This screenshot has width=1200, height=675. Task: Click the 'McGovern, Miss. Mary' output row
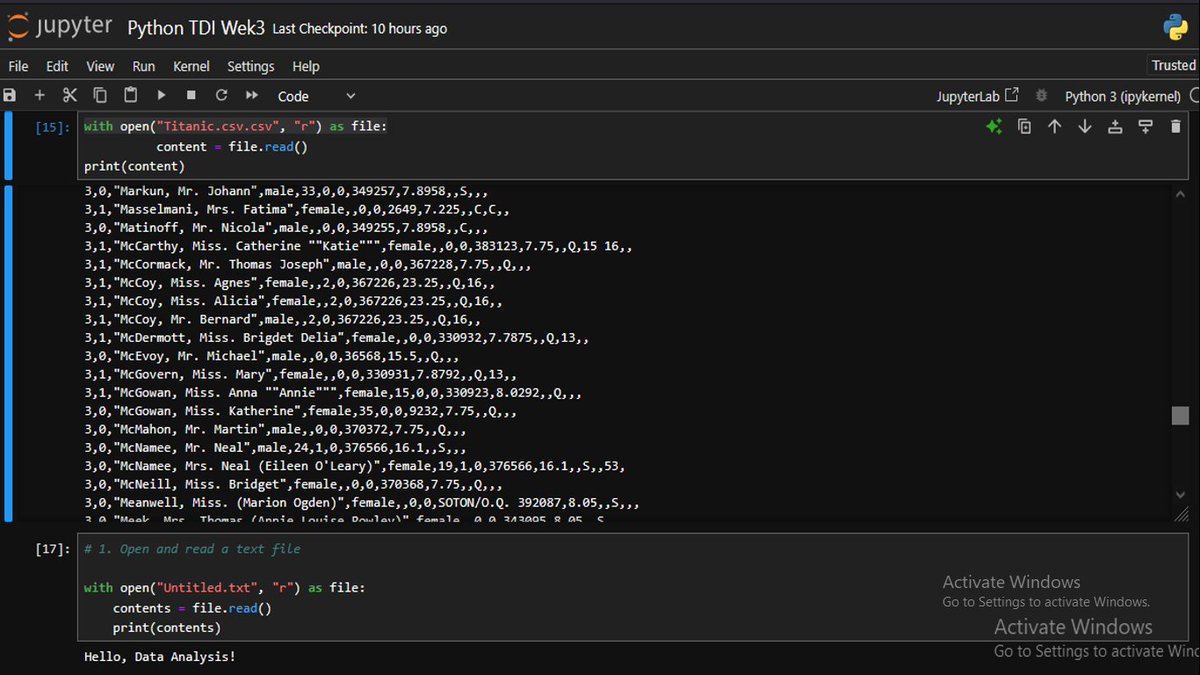click(x=300, y=374)
